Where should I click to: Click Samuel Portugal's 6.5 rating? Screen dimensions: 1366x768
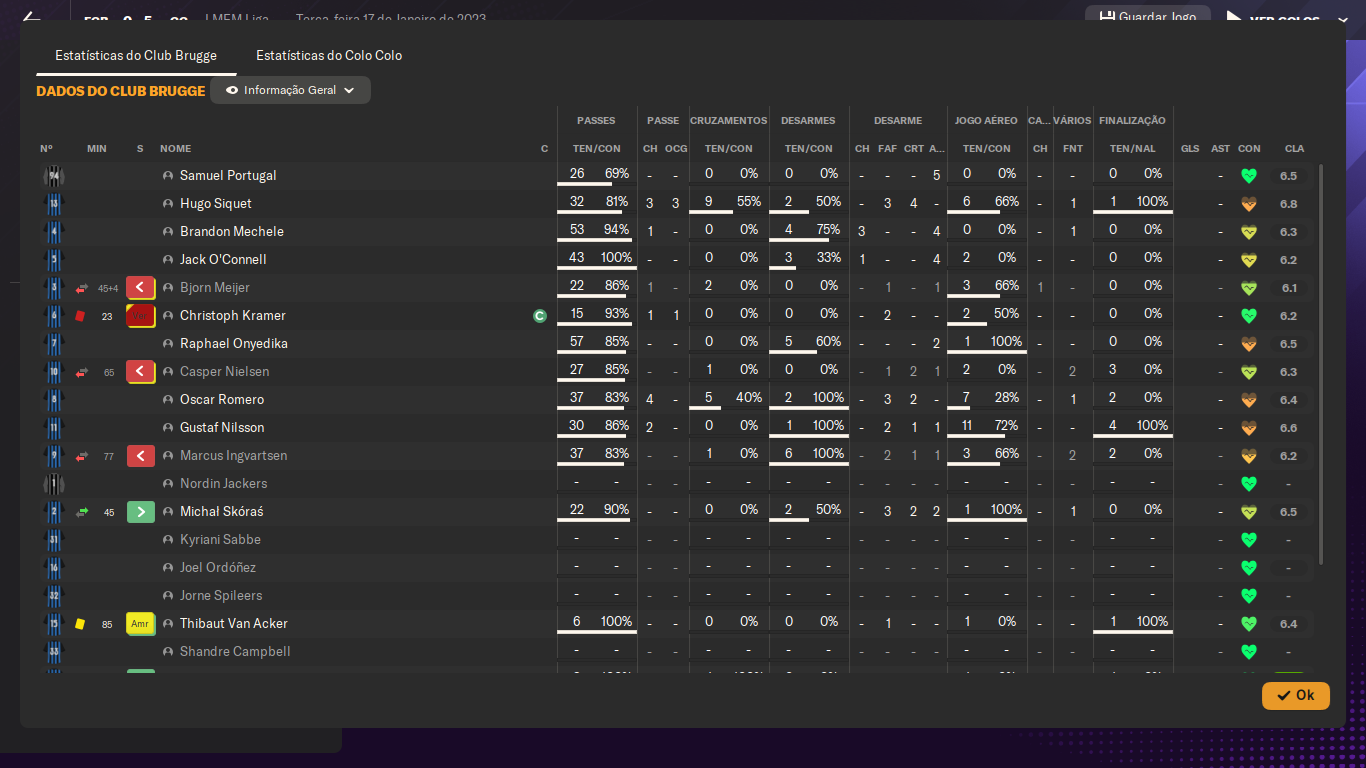click(x=1288, y=176)
